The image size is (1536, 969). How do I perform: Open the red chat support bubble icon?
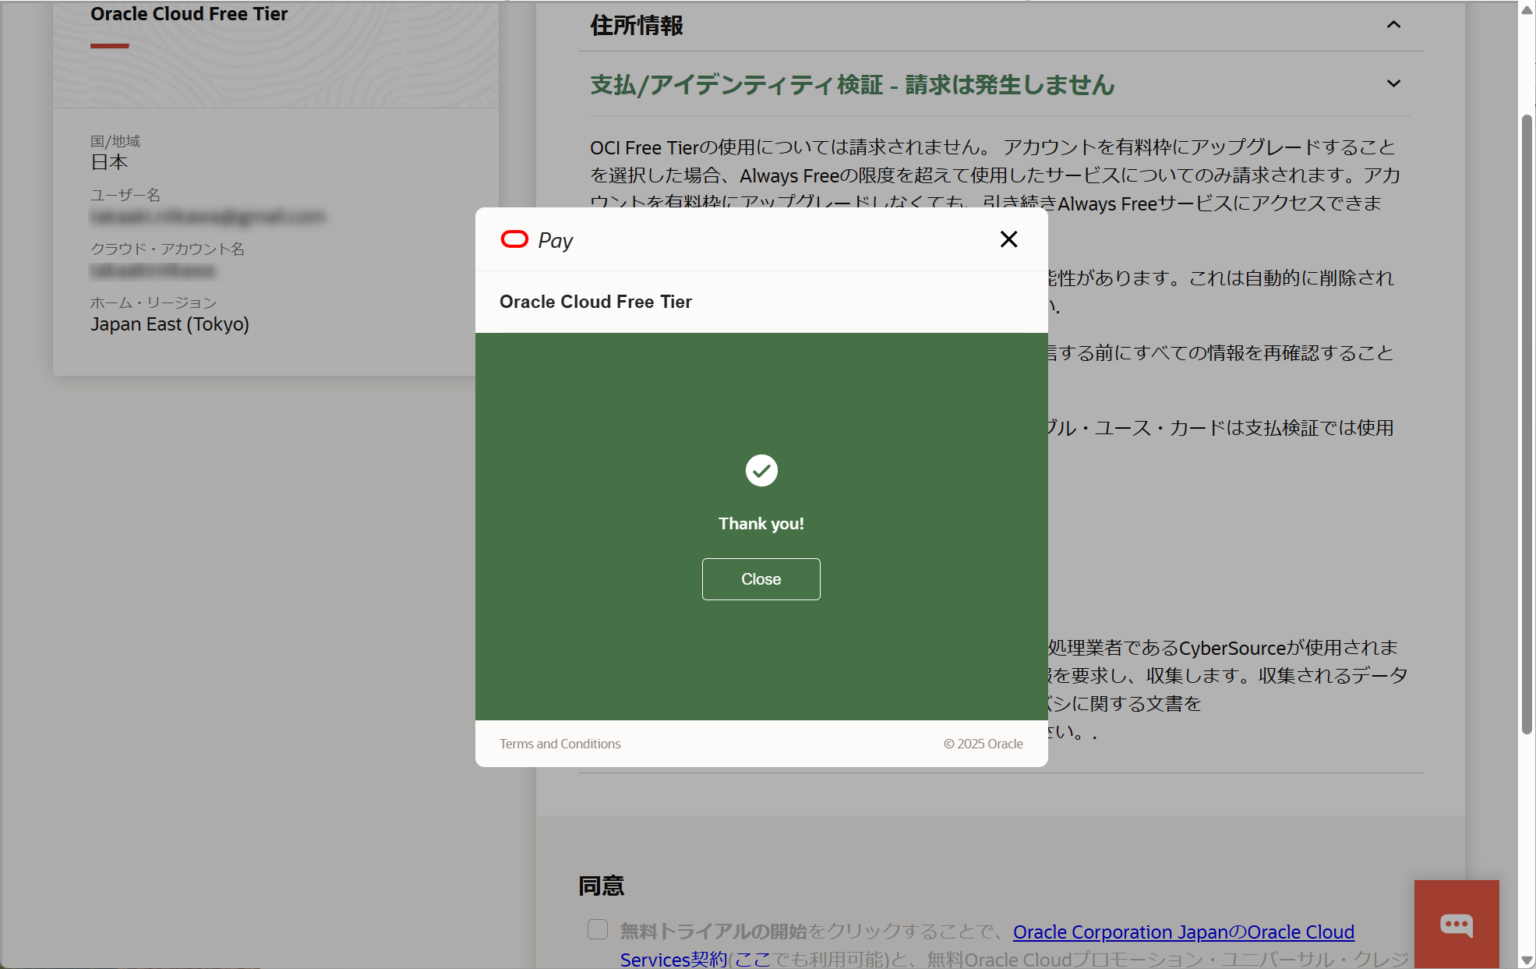pos(1456,924)
